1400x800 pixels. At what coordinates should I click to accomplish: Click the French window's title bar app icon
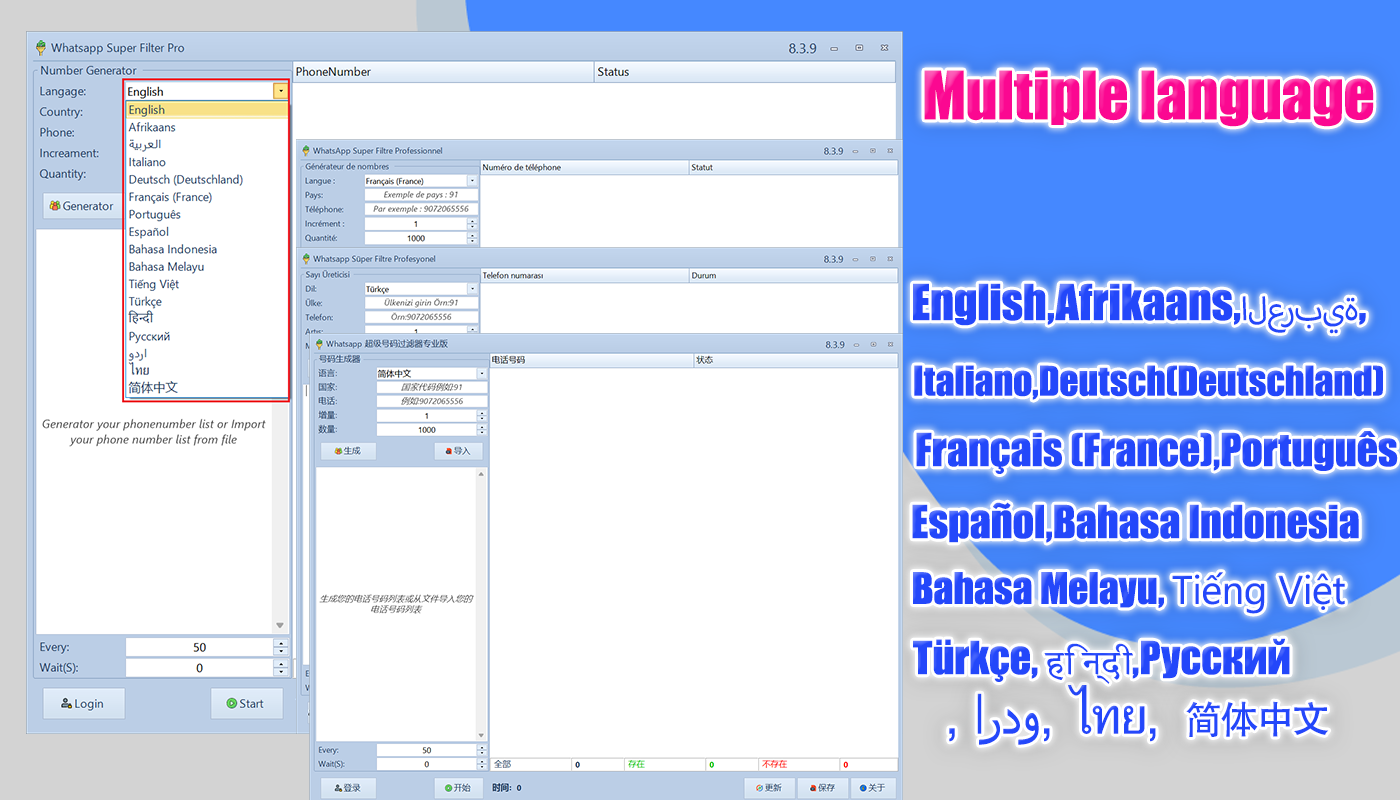[x=306, y=151]
